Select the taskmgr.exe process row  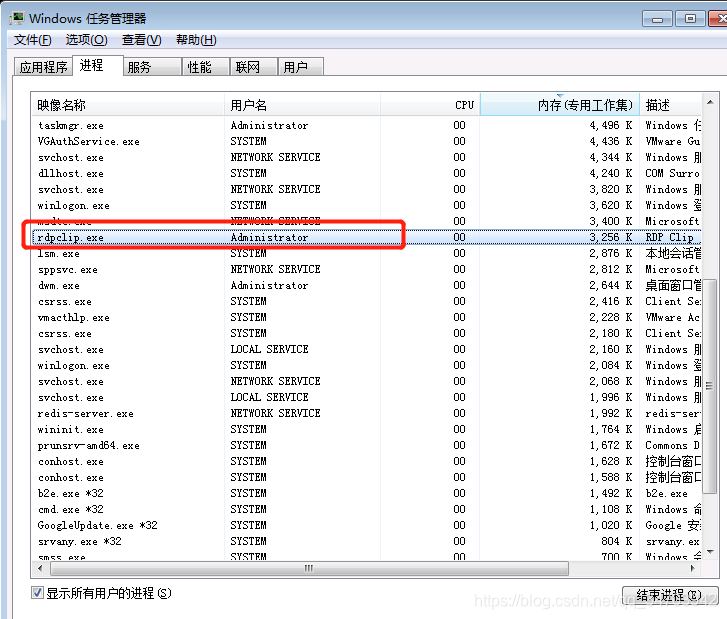pos(366,125)
